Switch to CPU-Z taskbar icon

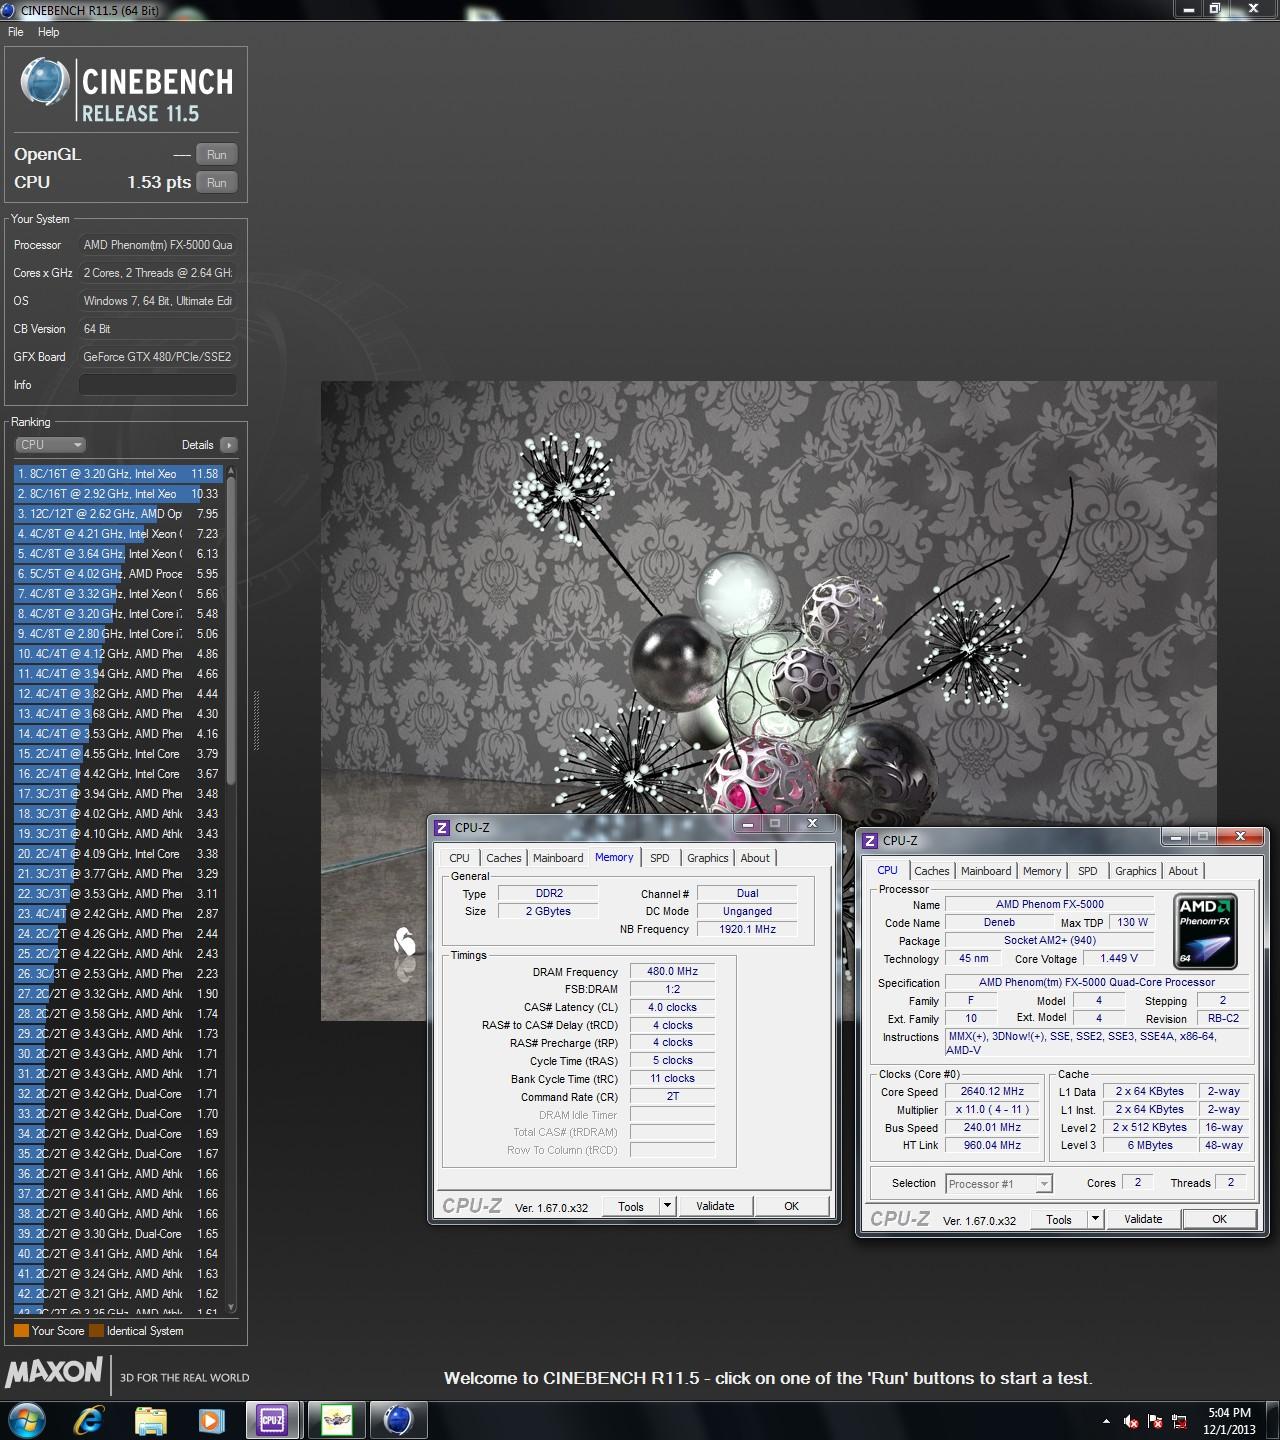(272, 1419)
